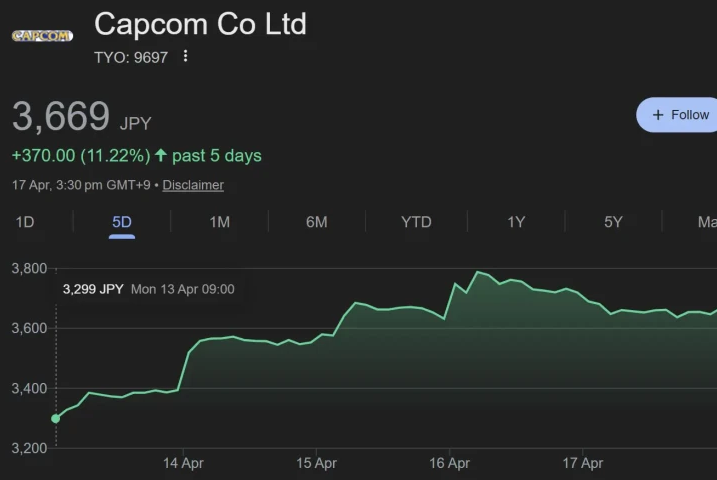Select the YTD range tab
The height and width of the screenshot is (480, 717).
click(x=416, y=222)
